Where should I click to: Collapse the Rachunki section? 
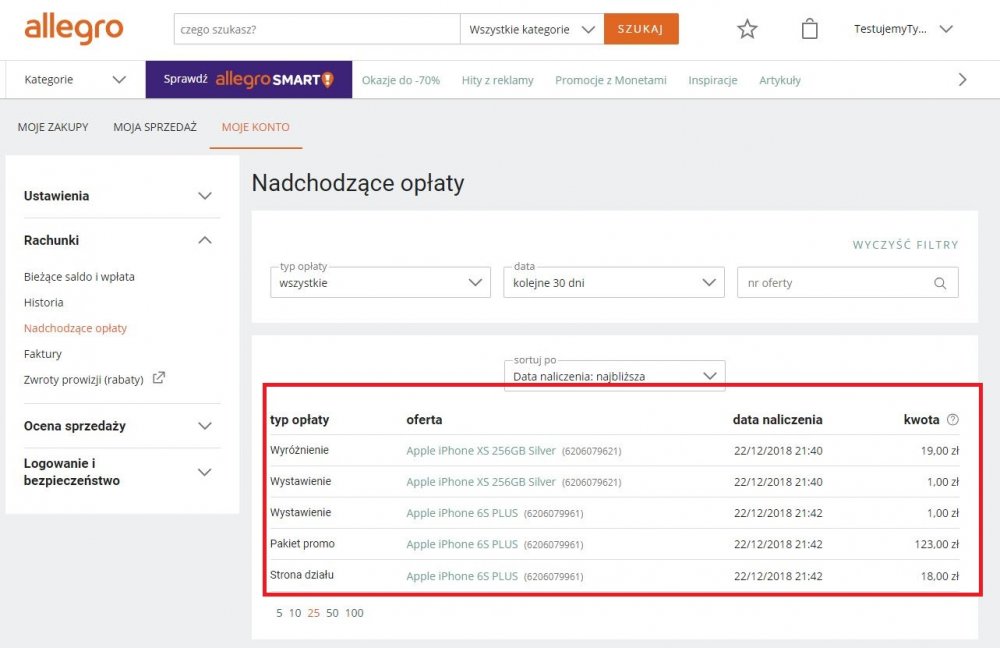(x=117, y=240)
